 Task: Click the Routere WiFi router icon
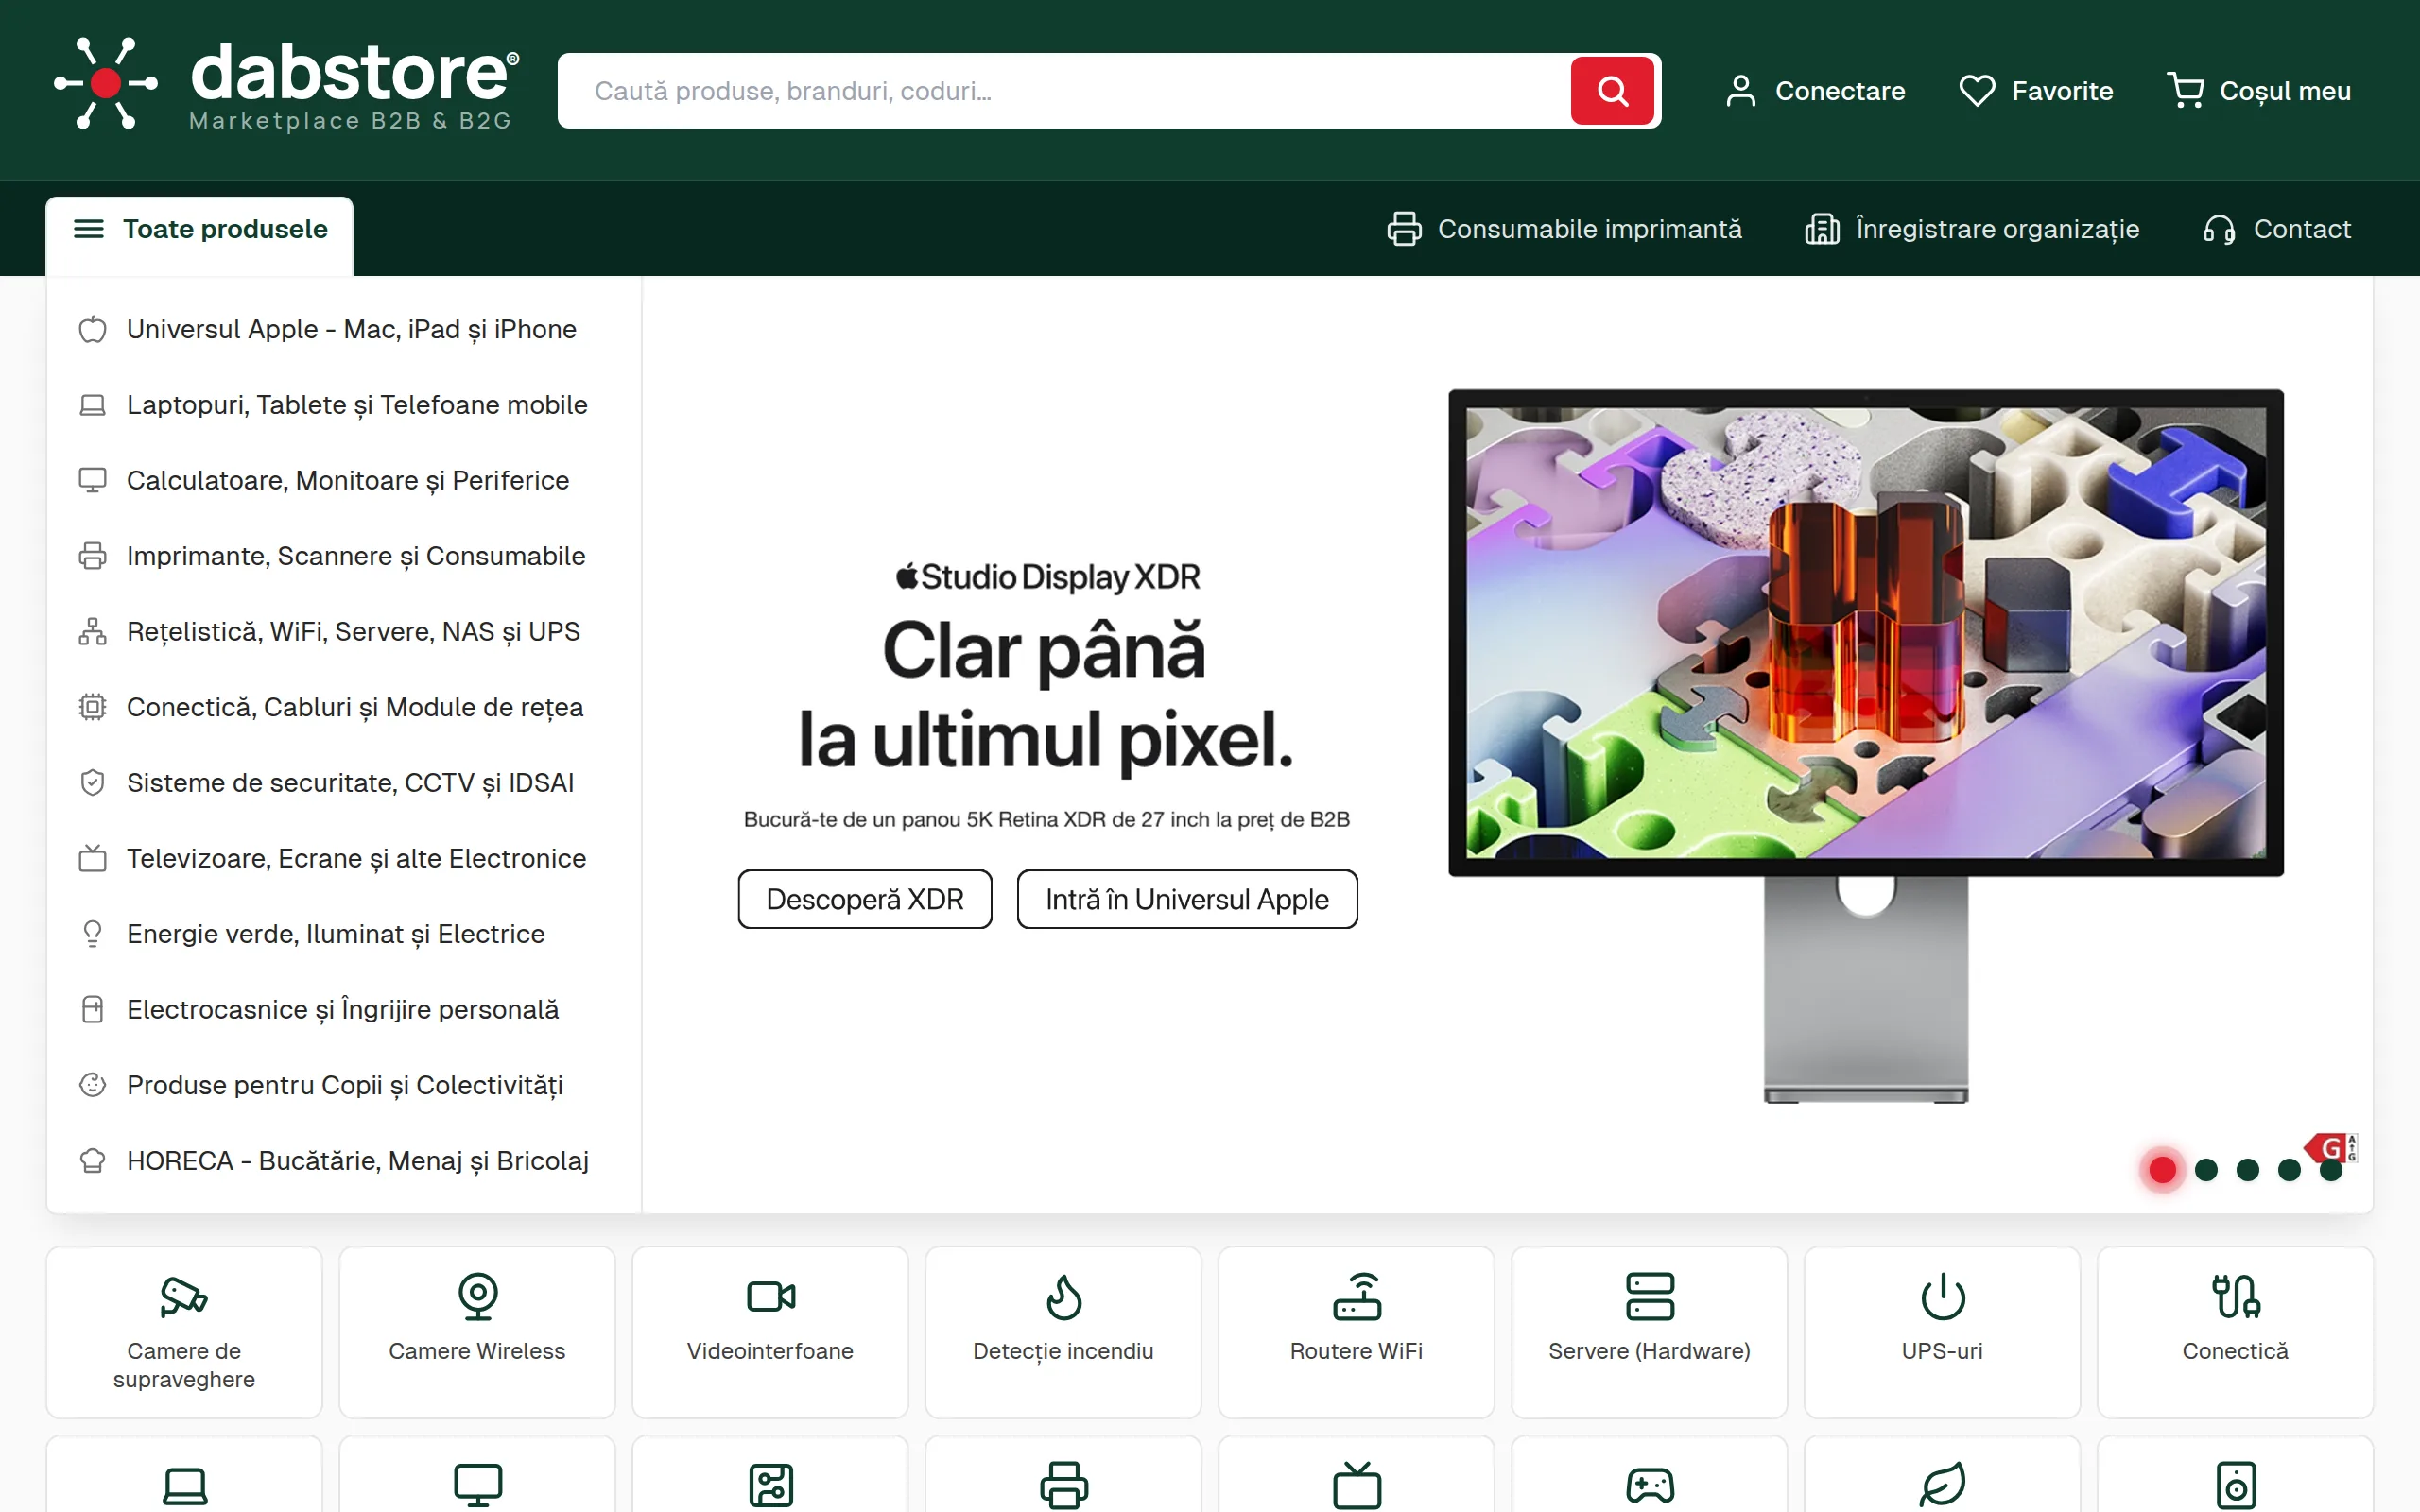(x=1357, y=1296)
